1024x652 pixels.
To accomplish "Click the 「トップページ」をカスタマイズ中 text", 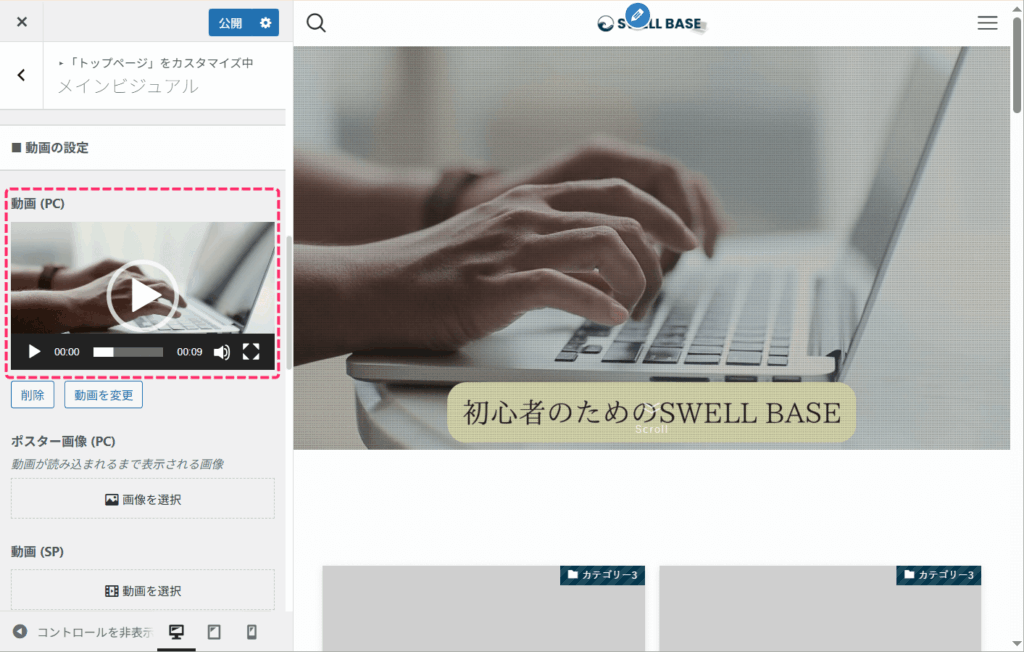I will pos(160,63).
